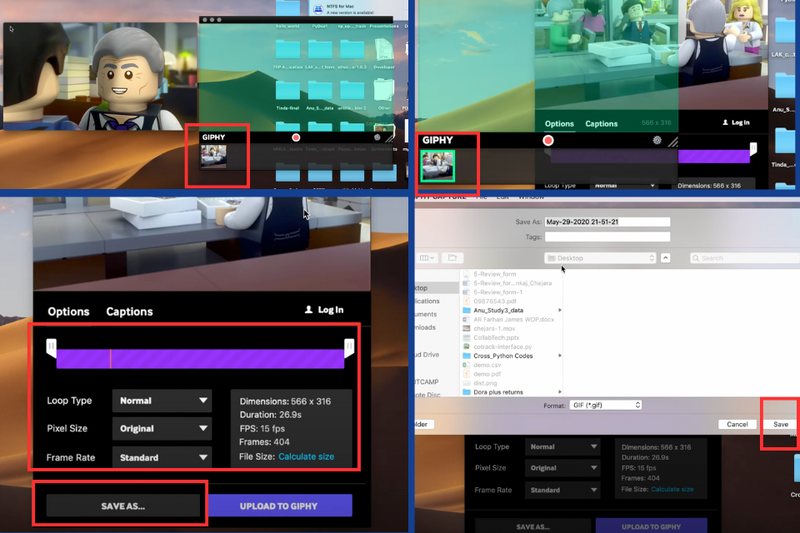Select the Anu_Study3_data folder in the file list
Image resolution: width=800 pixels, height=533 pixels.
click(498, 310)
